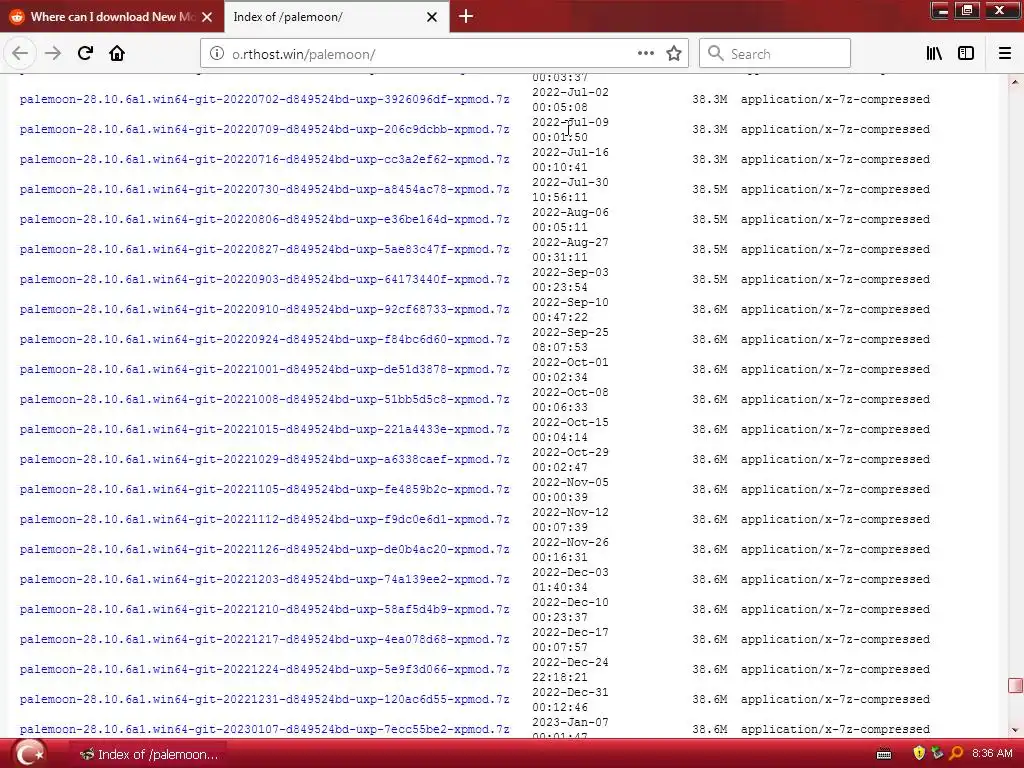The width and height of the screenshot is (1024, 768).
Task: Open the home page
Action: 117,54
